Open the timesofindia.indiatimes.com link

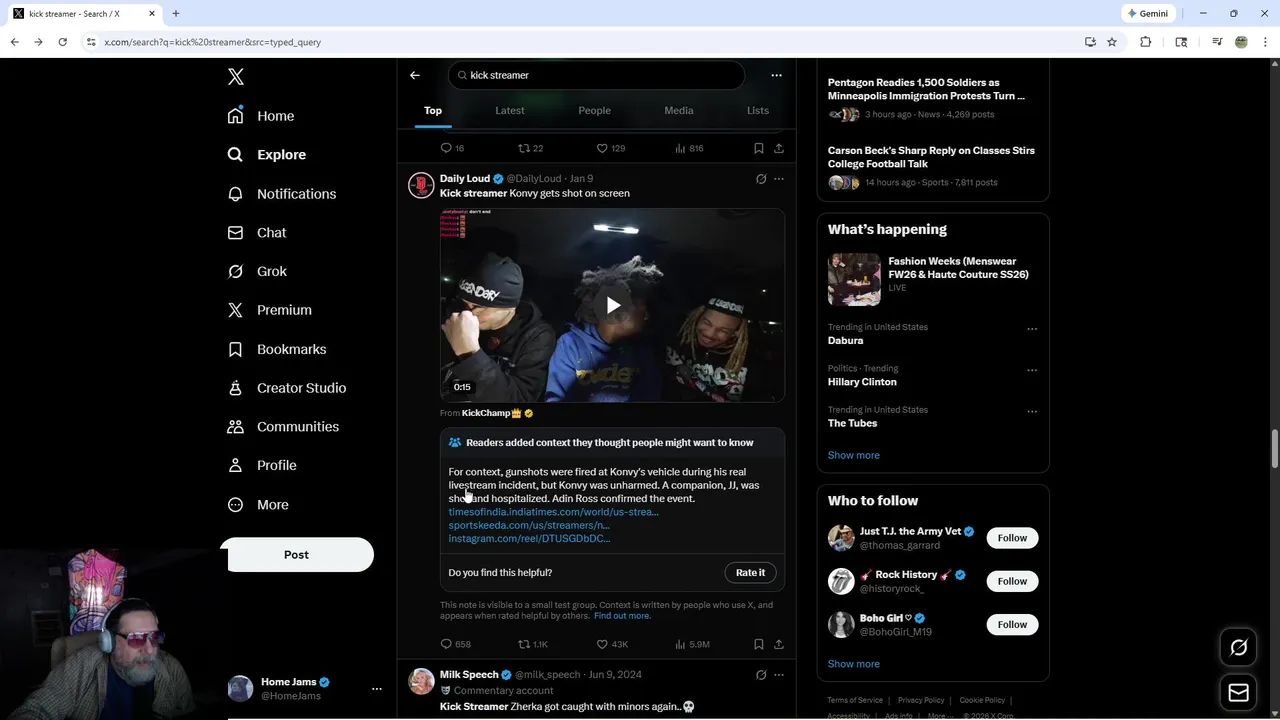point(553,512)
